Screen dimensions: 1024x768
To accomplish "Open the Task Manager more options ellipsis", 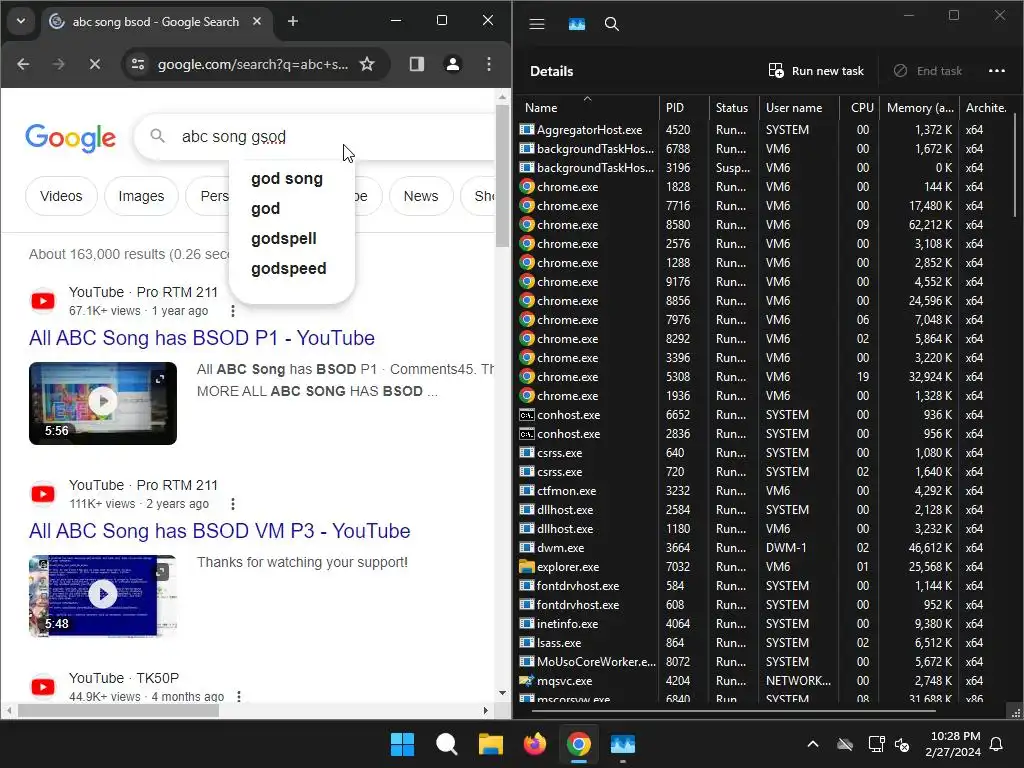I will pos(997,71).
